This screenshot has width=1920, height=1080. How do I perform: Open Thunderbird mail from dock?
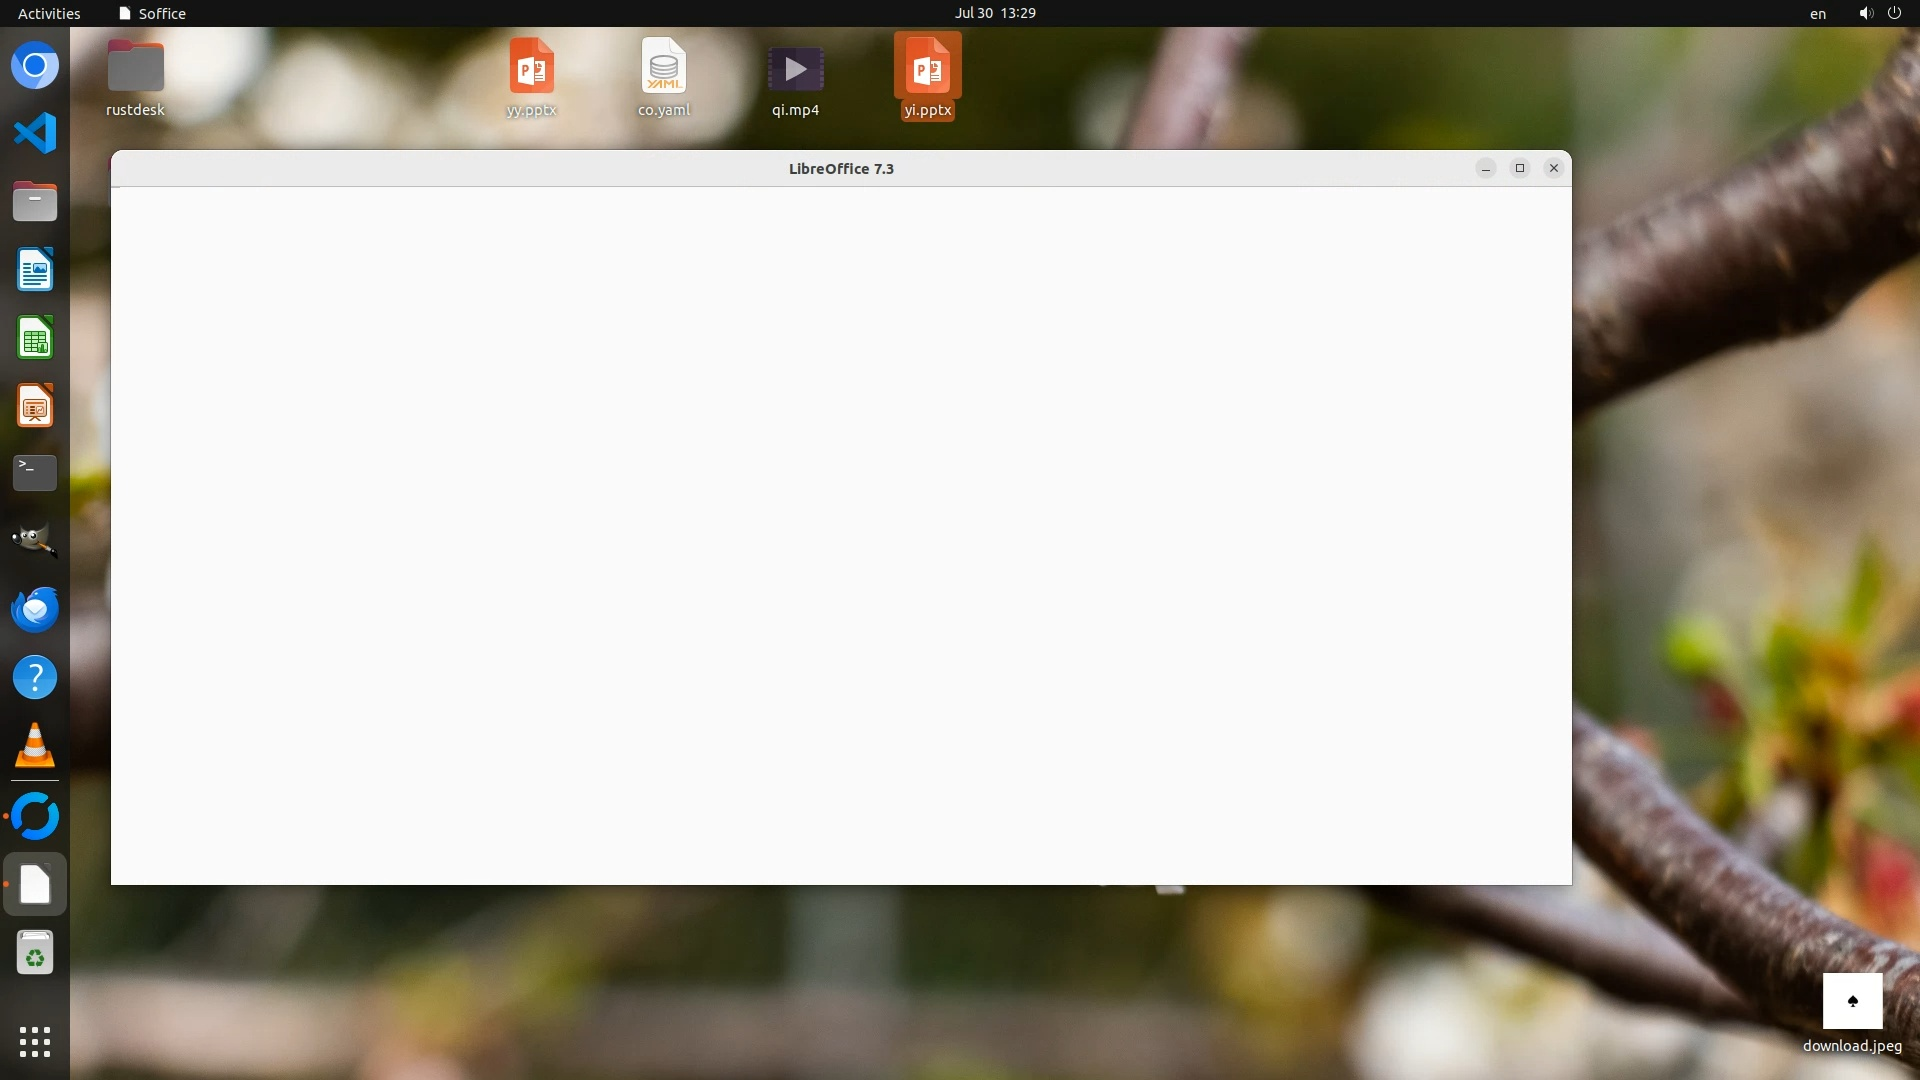tap(35, 609)
